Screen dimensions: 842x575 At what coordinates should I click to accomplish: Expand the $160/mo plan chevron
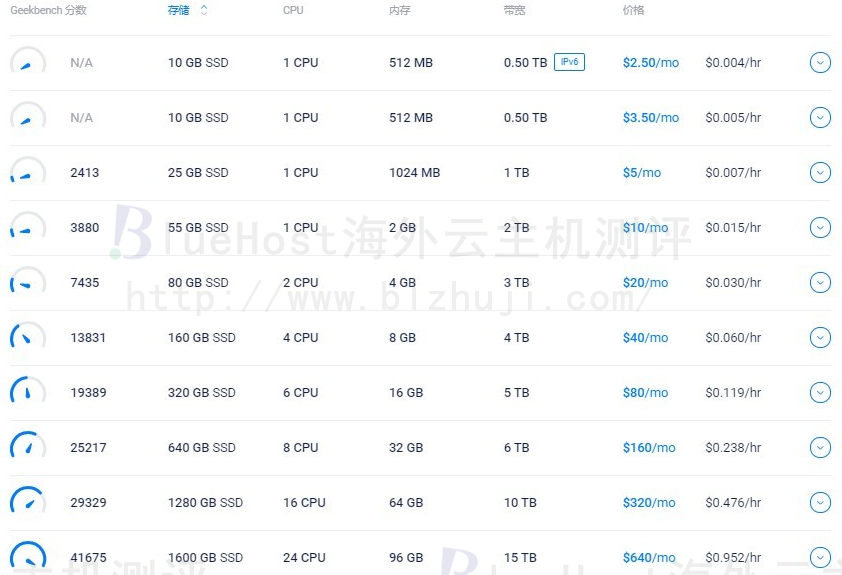point(820,447)
